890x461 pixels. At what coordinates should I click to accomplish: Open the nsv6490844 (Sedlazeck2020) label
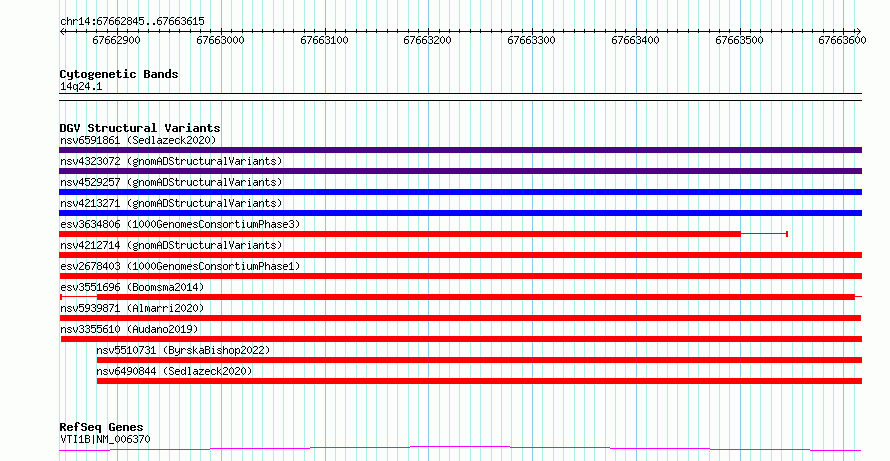coord(174,371)
